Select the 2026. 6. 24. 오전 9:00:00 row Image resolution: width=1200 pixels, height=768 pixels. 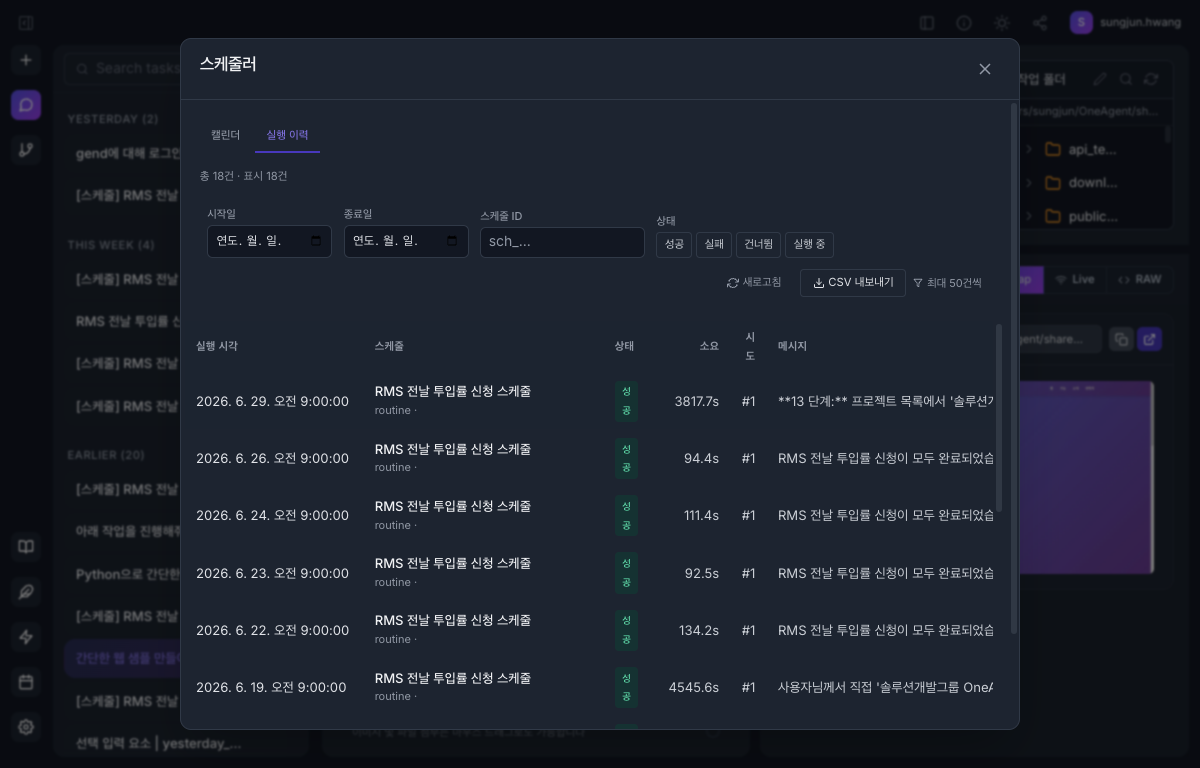594,515
